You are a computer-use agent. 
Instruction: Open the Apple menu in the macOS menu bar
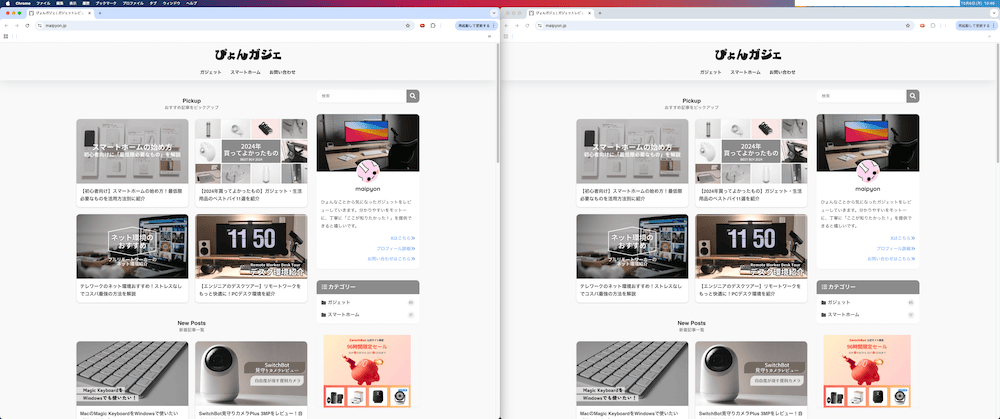coord(6,4)
